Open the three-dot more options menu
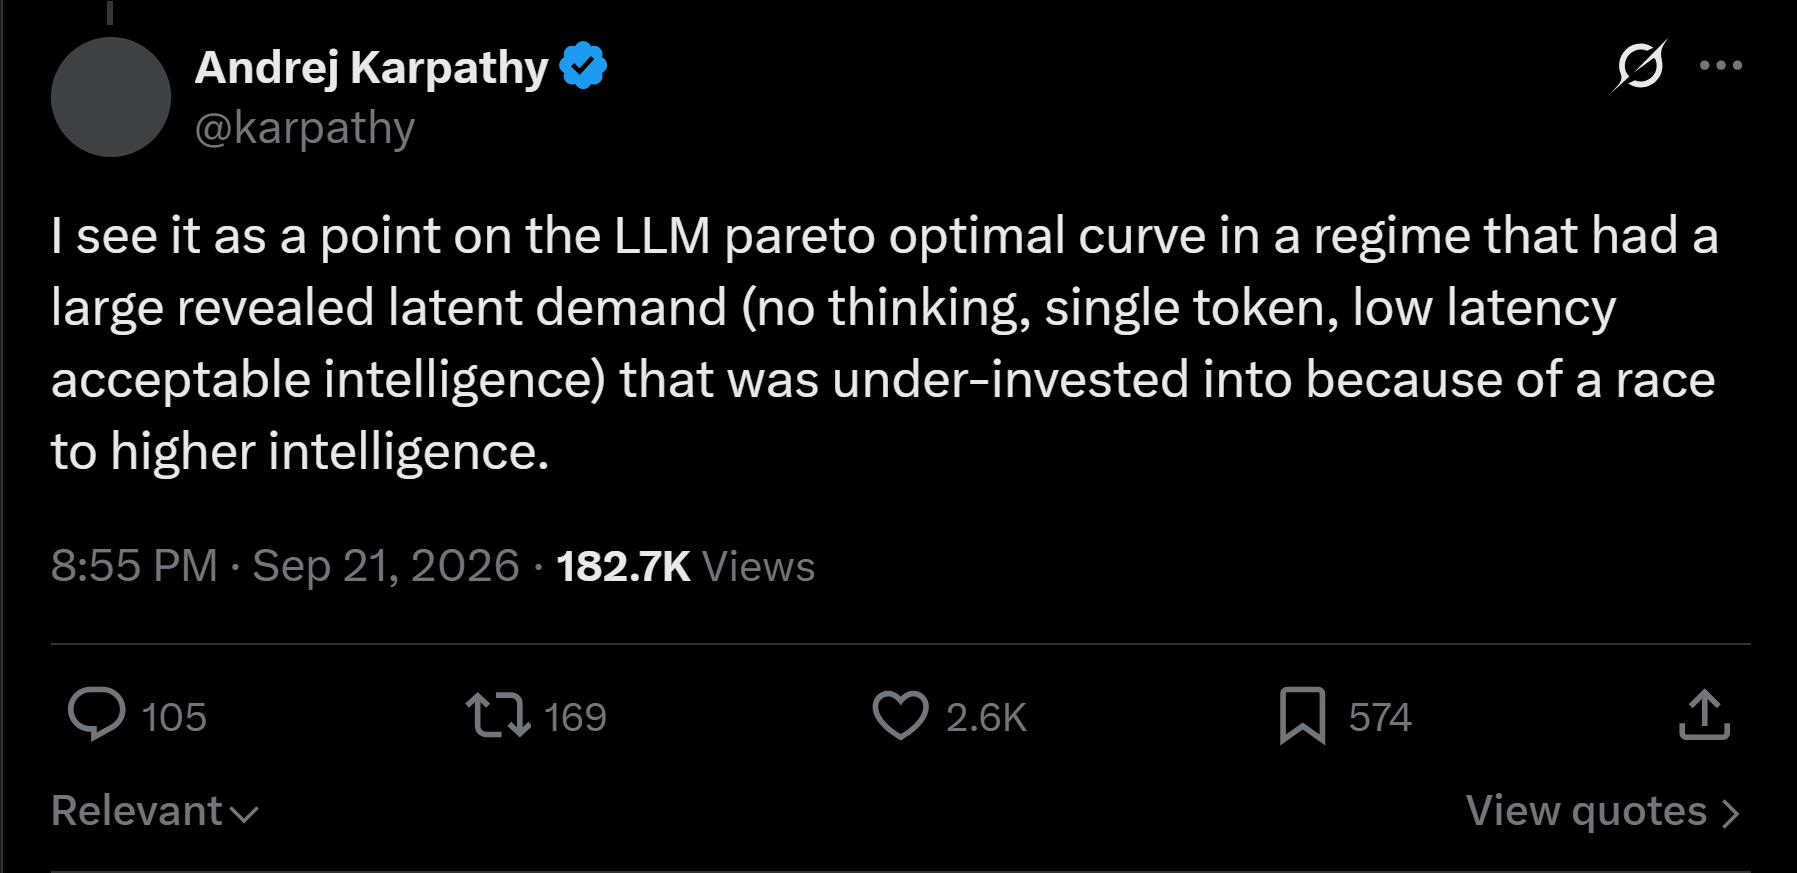Viewport: 1797px width, 873px height. click(x=1721, y=66)
